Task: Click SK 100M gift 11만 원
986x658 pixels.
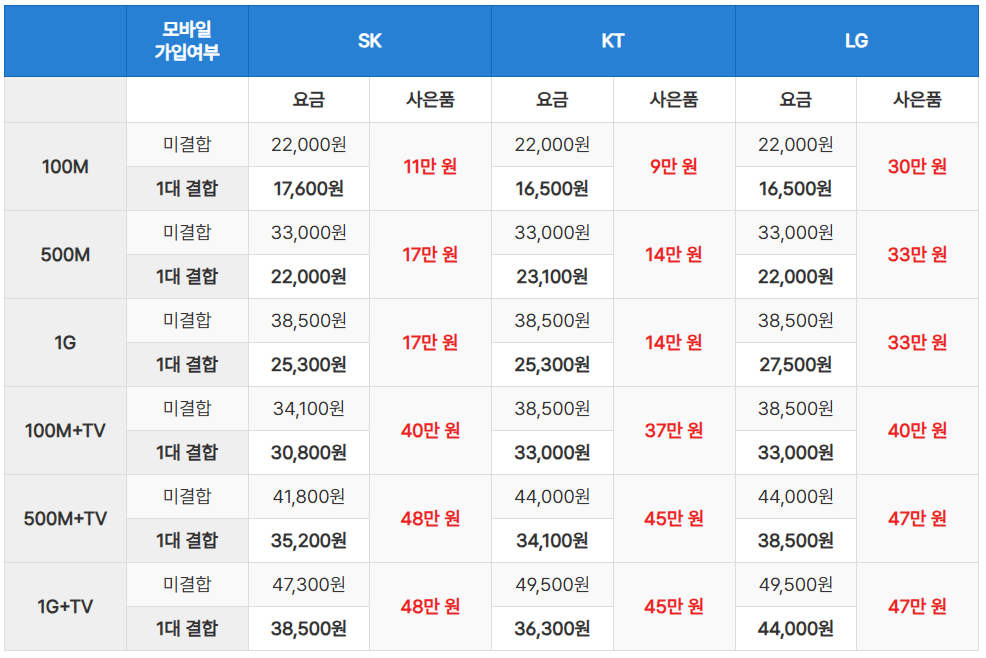Action: (430, 167)
